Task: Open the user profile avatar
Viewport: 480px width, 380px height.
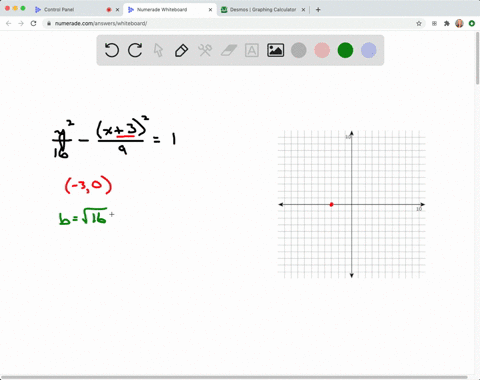Action: [459, 23]
